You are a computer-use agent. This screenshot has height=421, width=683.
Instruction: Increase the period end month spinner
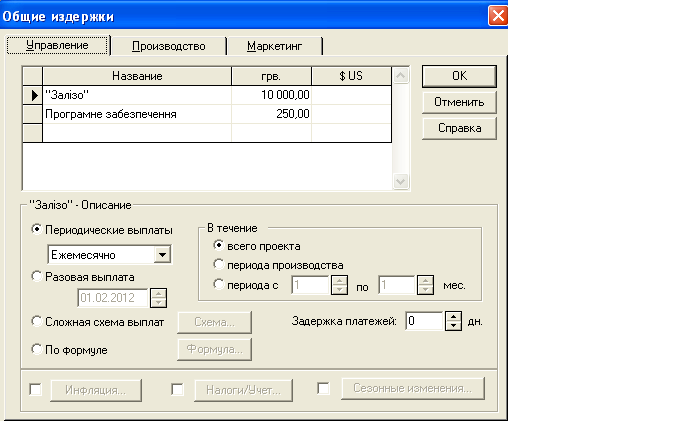click(426, 280)
